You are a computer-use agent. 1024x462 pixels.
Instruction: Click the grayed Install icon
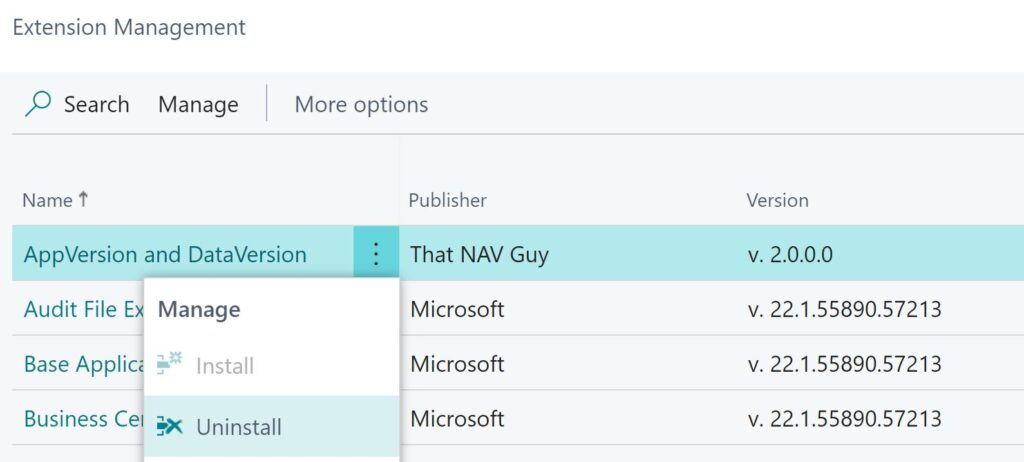pos(170,363)
